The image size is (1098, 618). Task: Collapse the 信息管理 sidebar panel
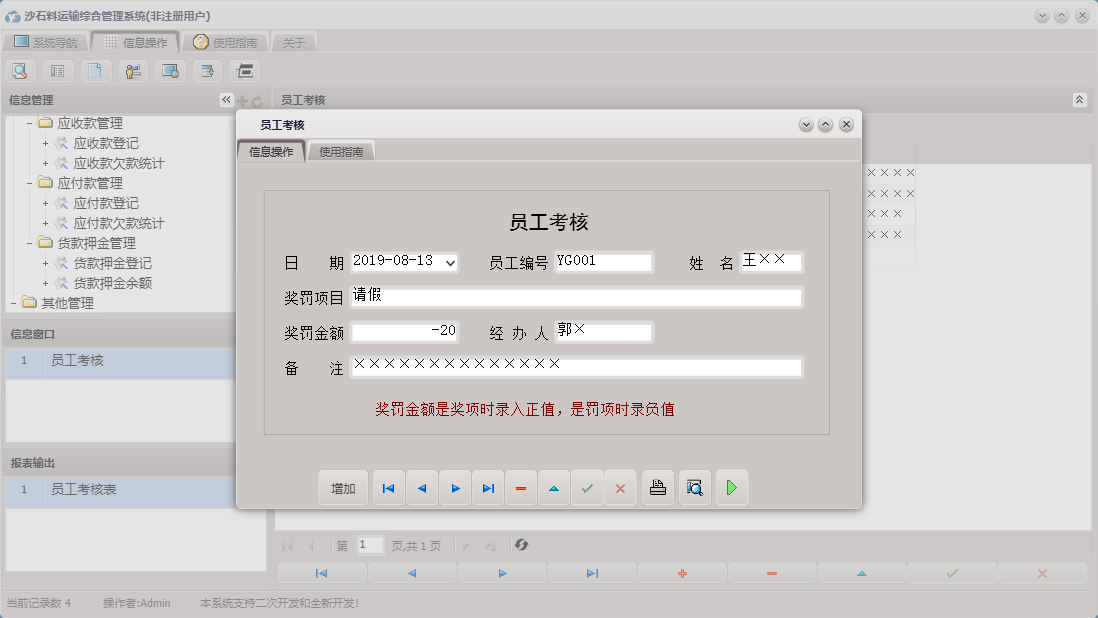tap(225, 99)
